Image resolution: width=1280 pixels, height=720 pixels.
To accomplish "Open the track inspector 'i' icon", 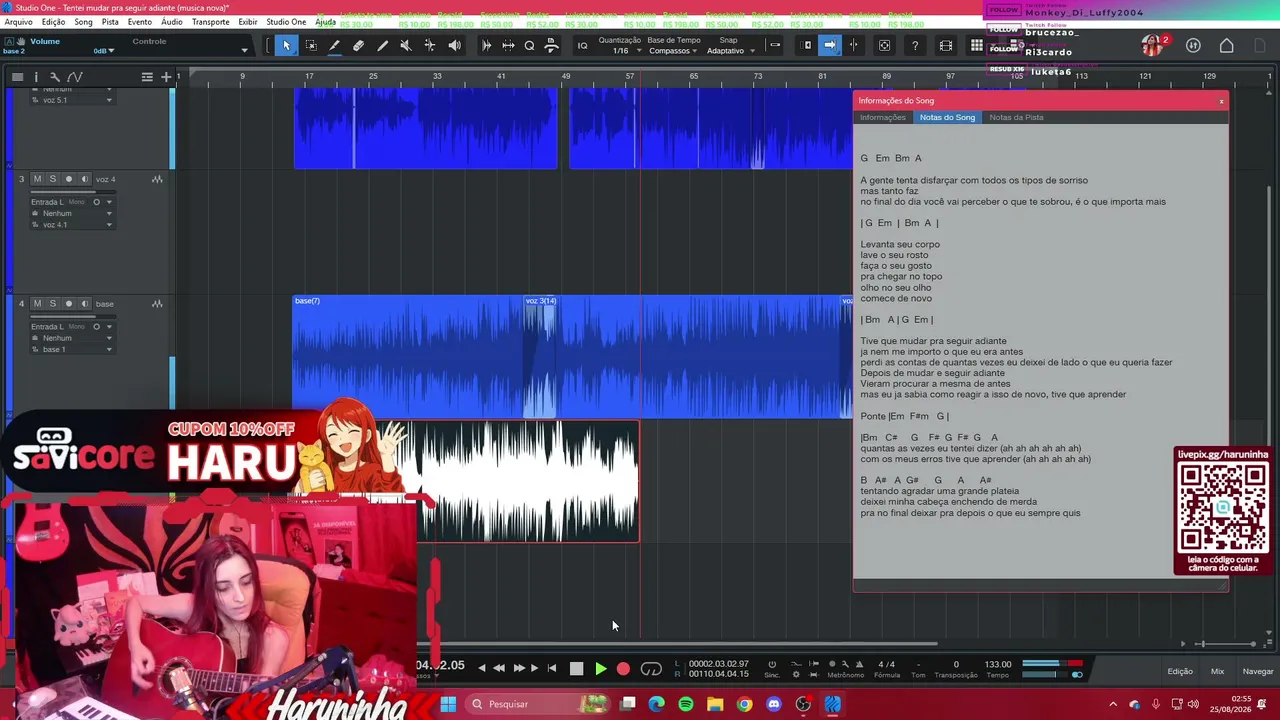I will (x=36, y=77).
